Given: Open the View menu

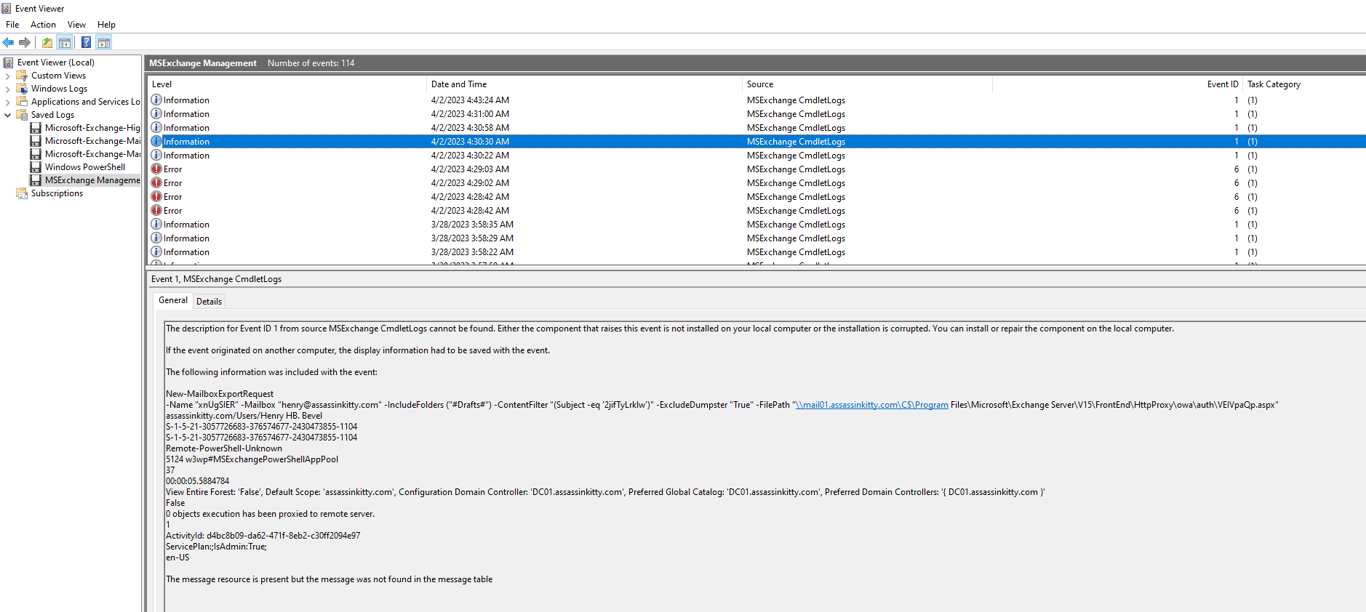Looking at the screenshot, I should 76,24.
